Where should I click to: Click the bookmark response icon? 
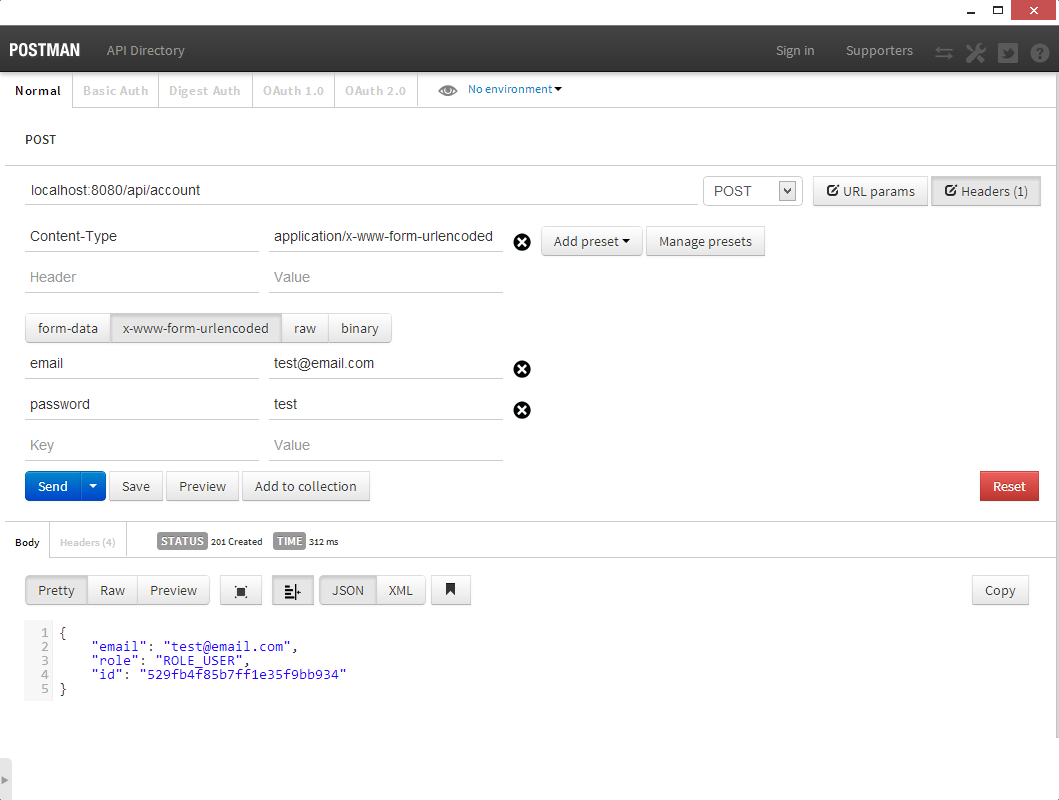point(450,590)
